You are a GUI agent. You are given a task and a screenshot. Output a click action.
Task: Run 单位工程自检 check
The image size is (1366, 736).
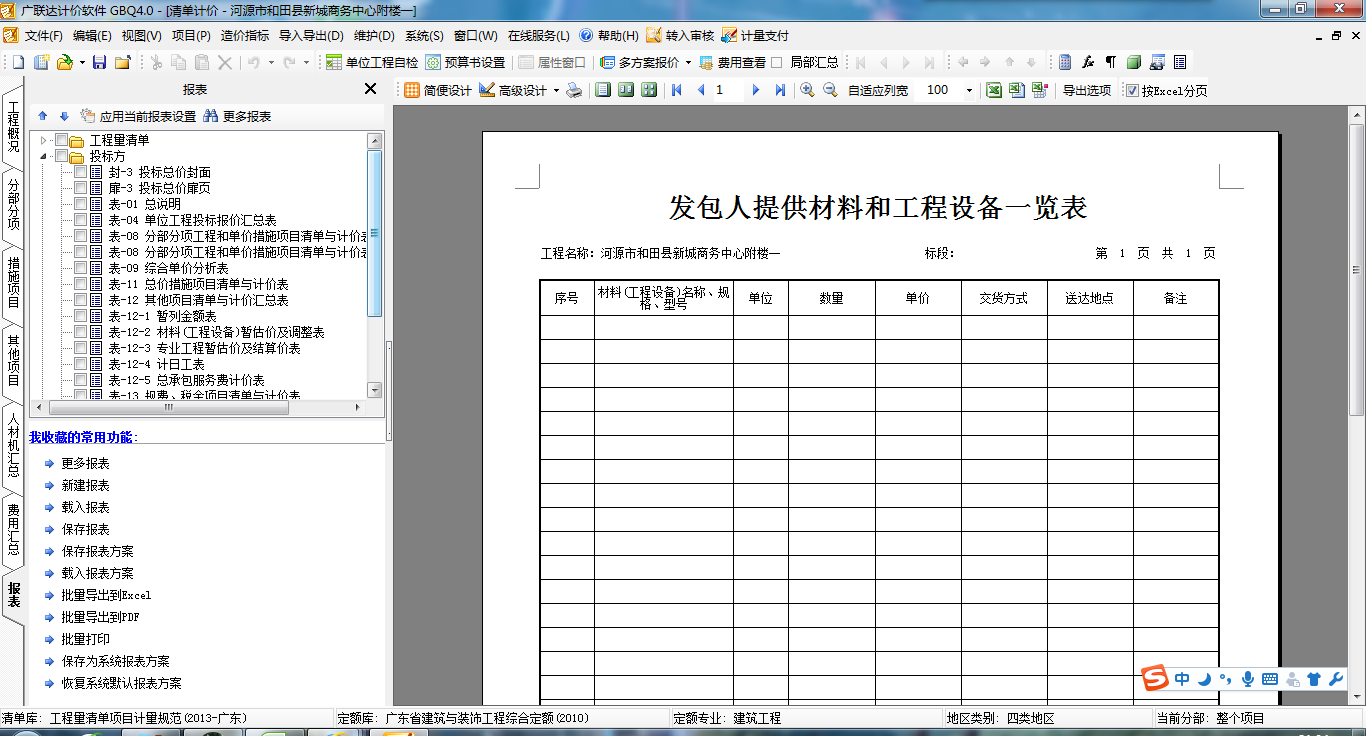coord(372,62)
